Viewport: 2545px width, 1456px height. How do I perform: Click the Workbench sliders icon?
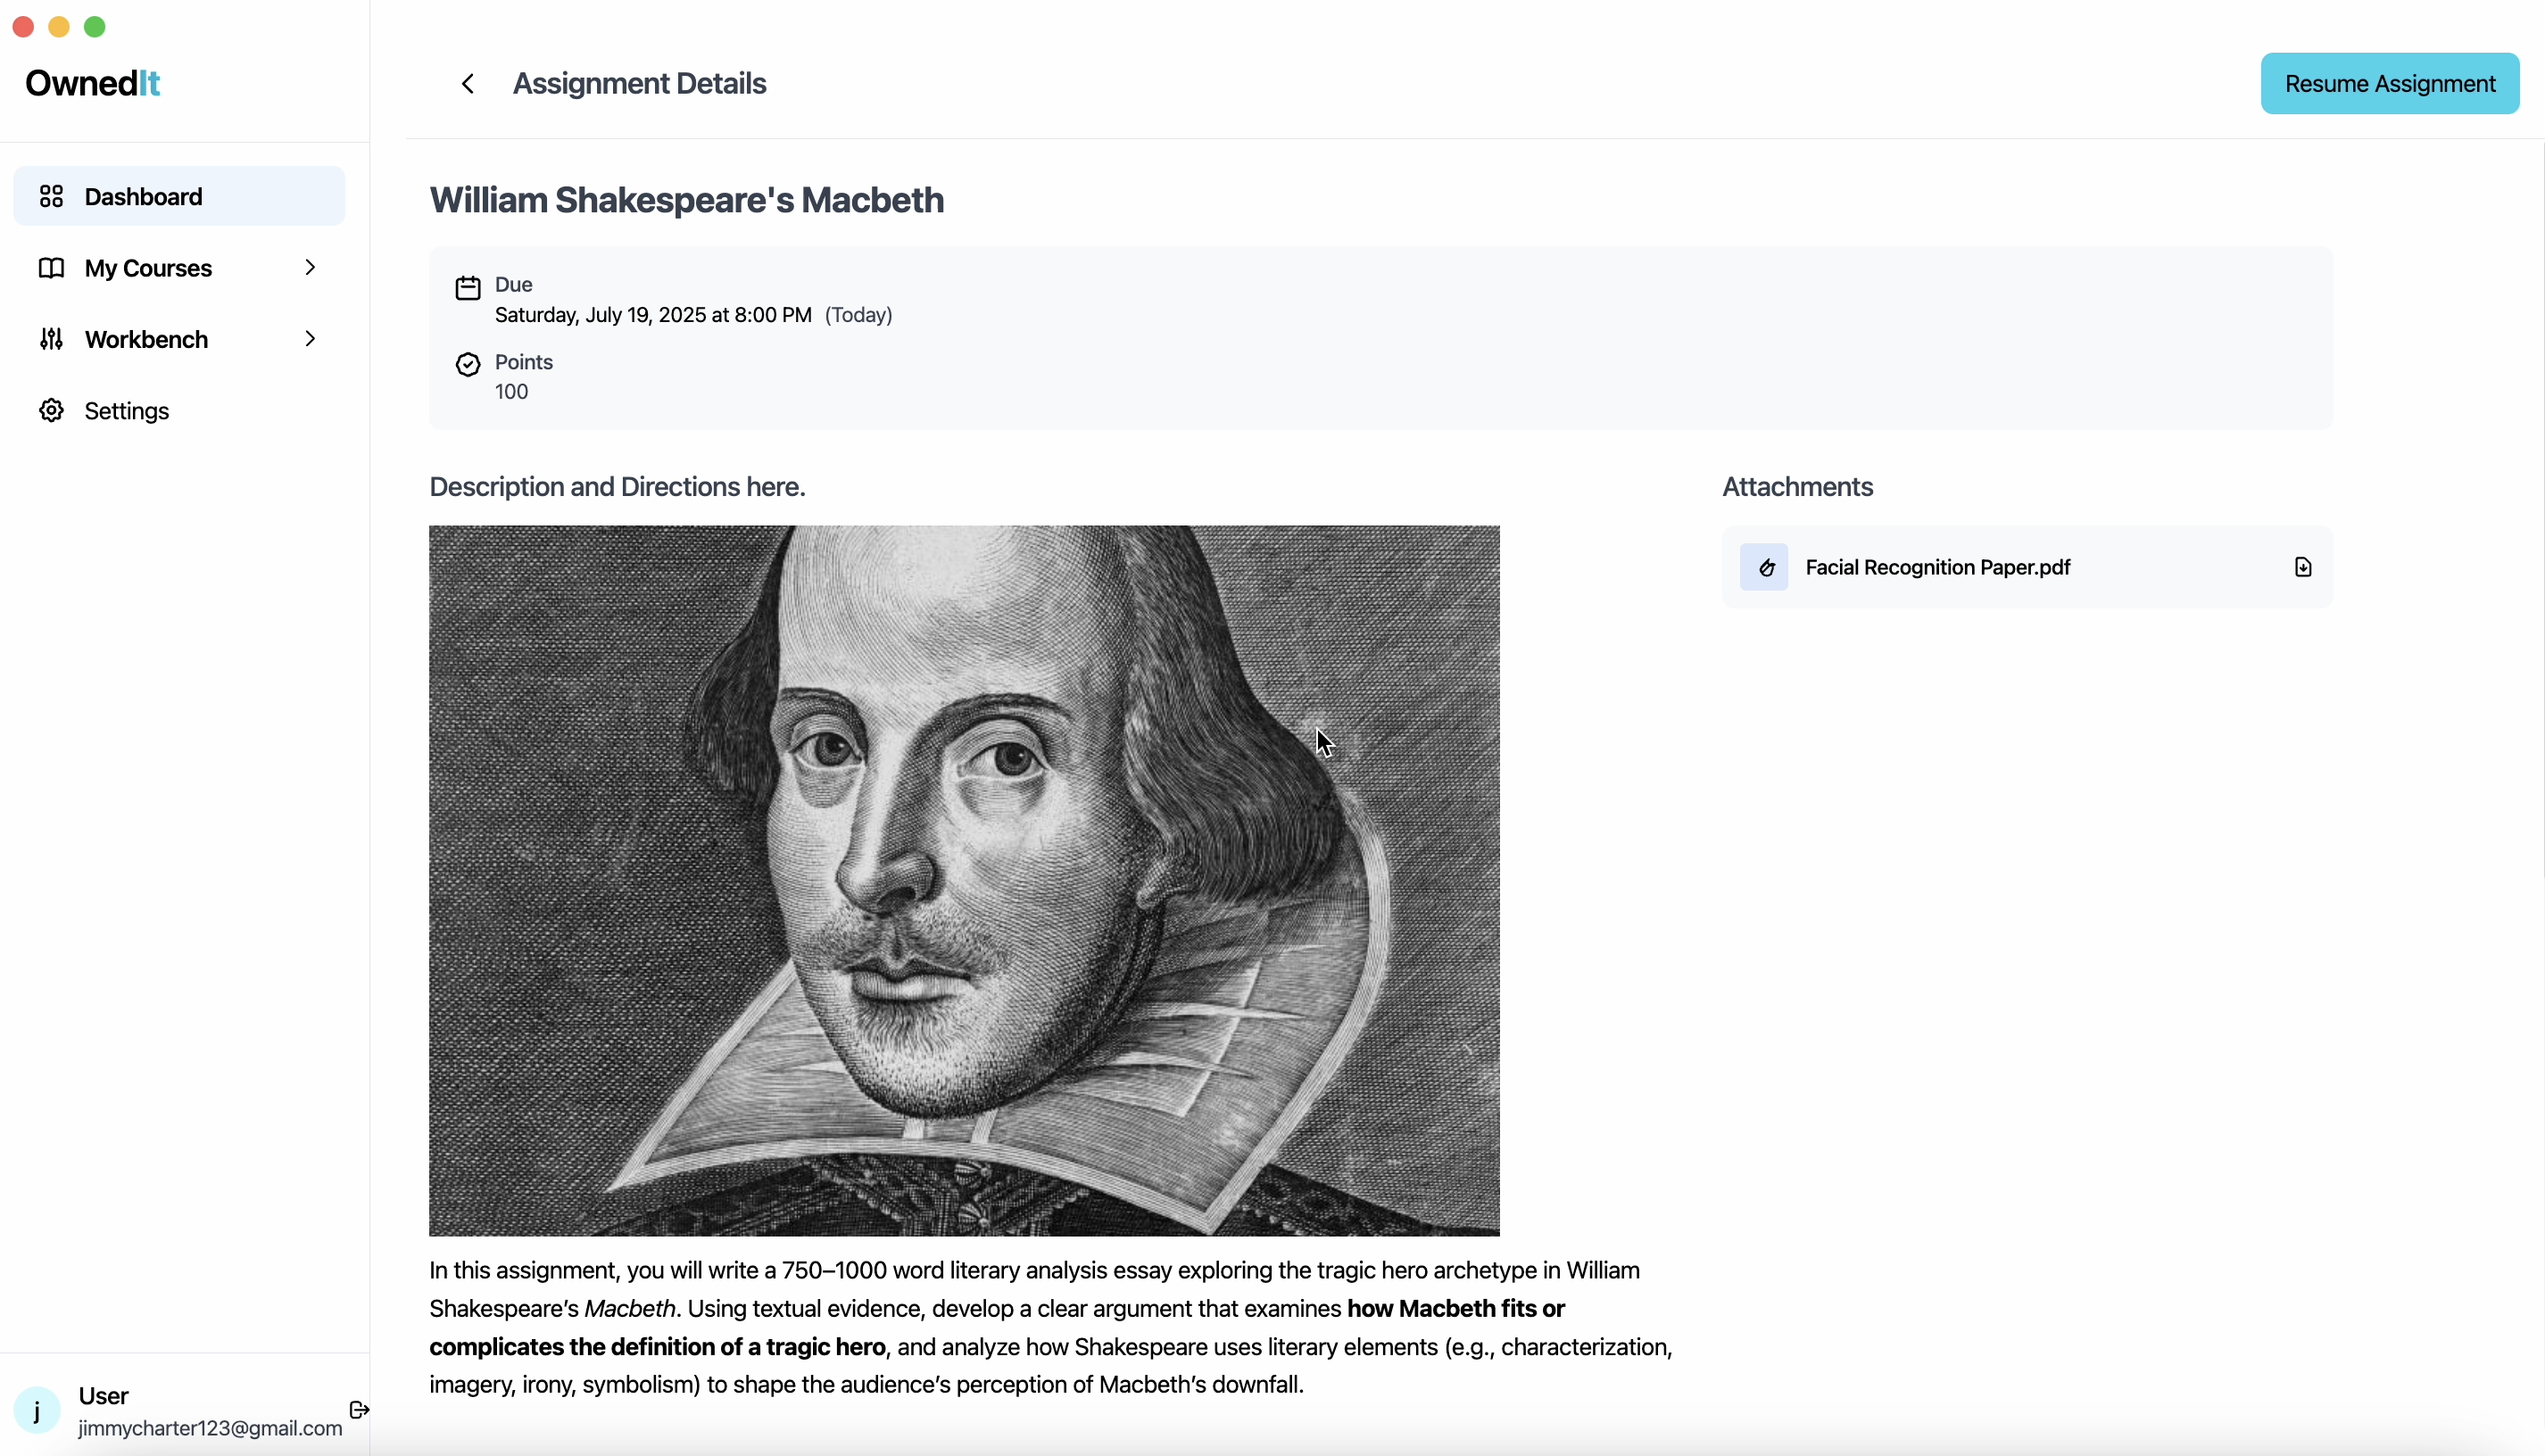coord(51,339)
